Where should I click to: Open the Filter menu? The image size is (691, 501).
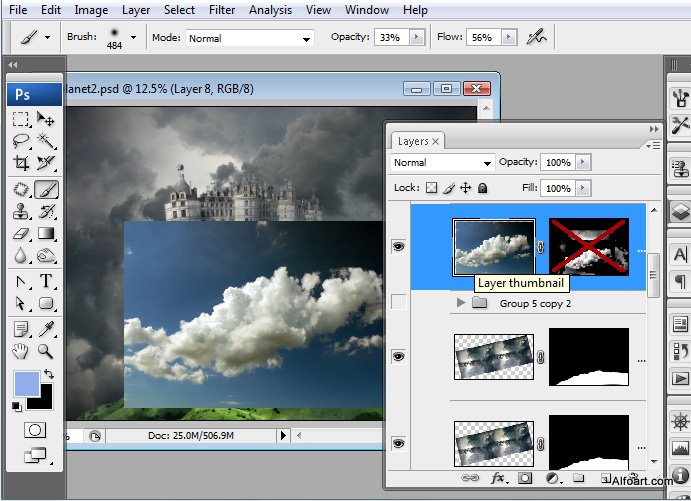coord(222,10)
